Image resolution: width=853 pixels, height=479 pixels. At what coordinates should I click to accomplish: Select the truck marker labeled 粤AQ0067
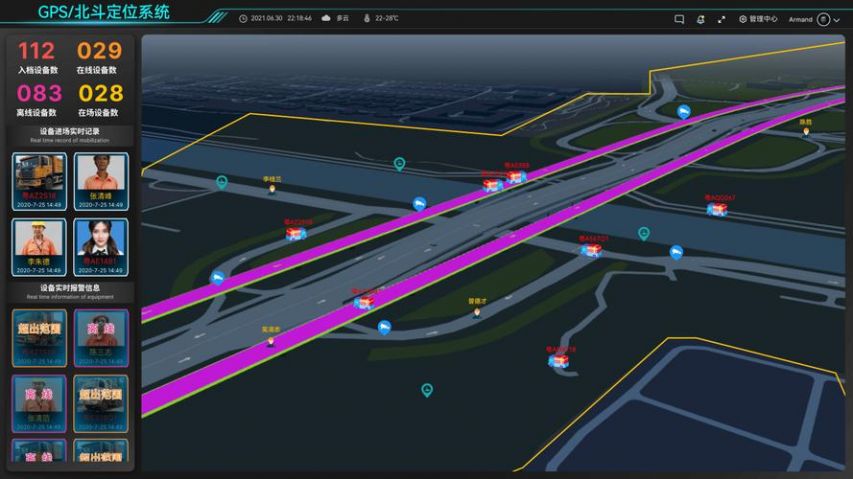717,209
